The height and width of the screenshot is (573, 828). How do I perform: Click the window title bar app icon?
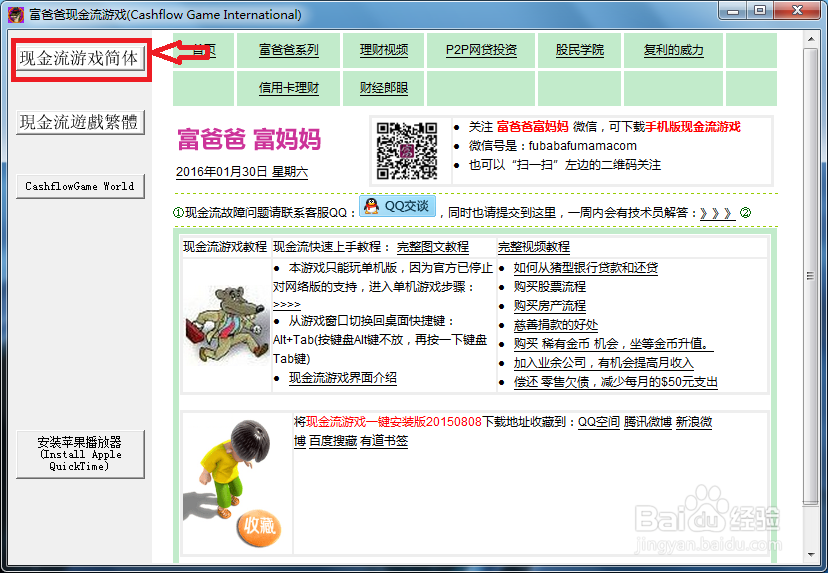tap(15, 14)
